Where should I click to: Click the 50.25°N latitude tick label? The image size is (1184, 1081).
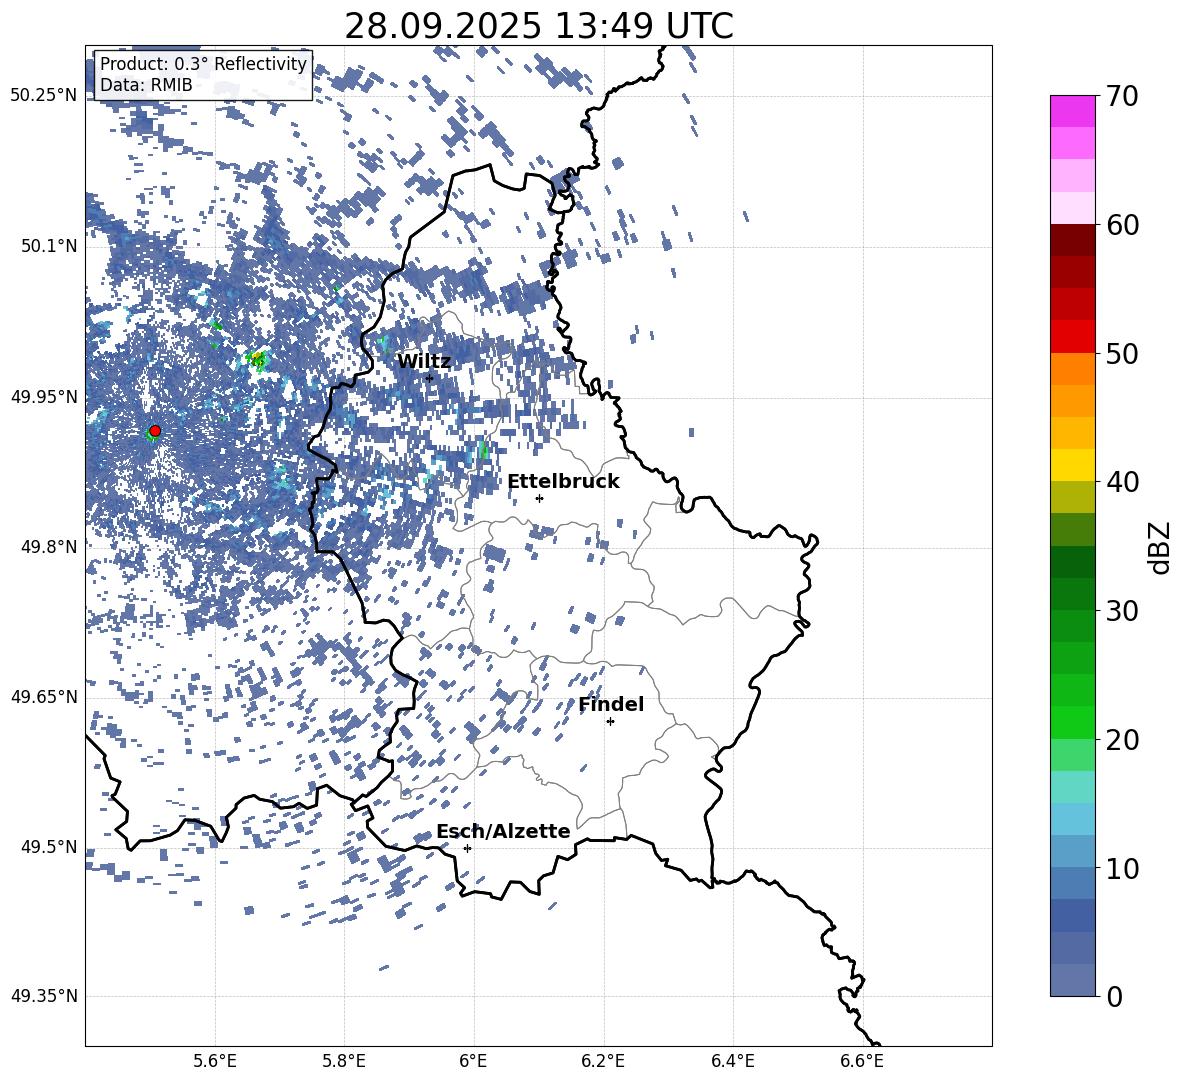click(44, 96)
